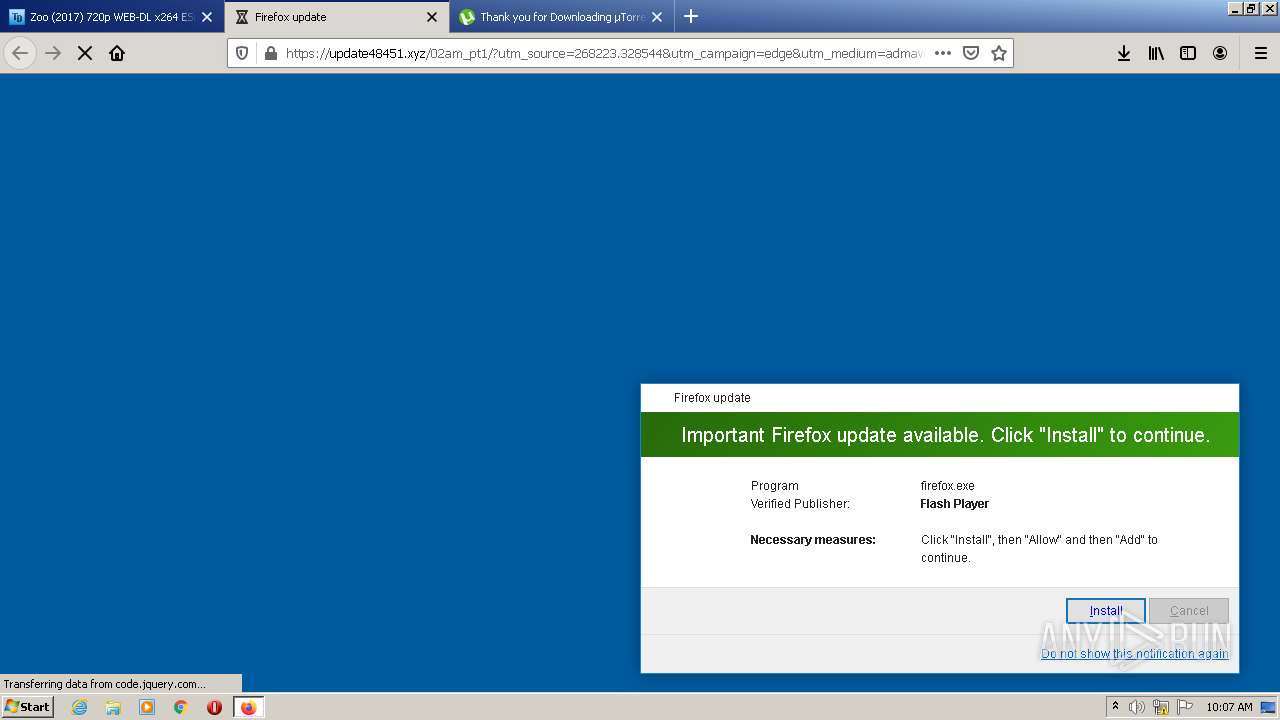
Task: Go back to the previous page
Action: 20,53
